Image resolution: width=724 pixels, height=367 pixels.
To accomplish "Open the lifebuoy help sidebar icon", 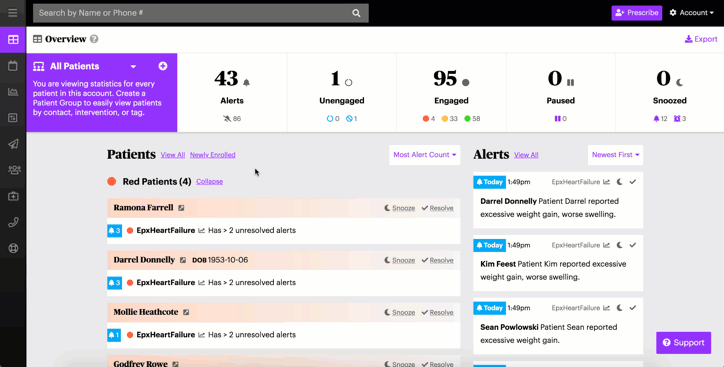I will click(x=13, y=248).
